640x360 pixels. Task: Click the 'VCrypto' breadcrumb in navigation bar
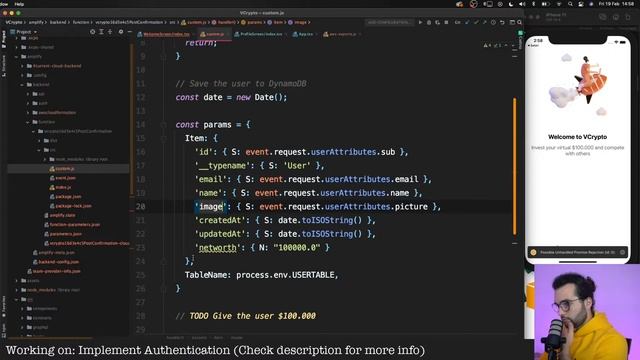tap(14, 22)
